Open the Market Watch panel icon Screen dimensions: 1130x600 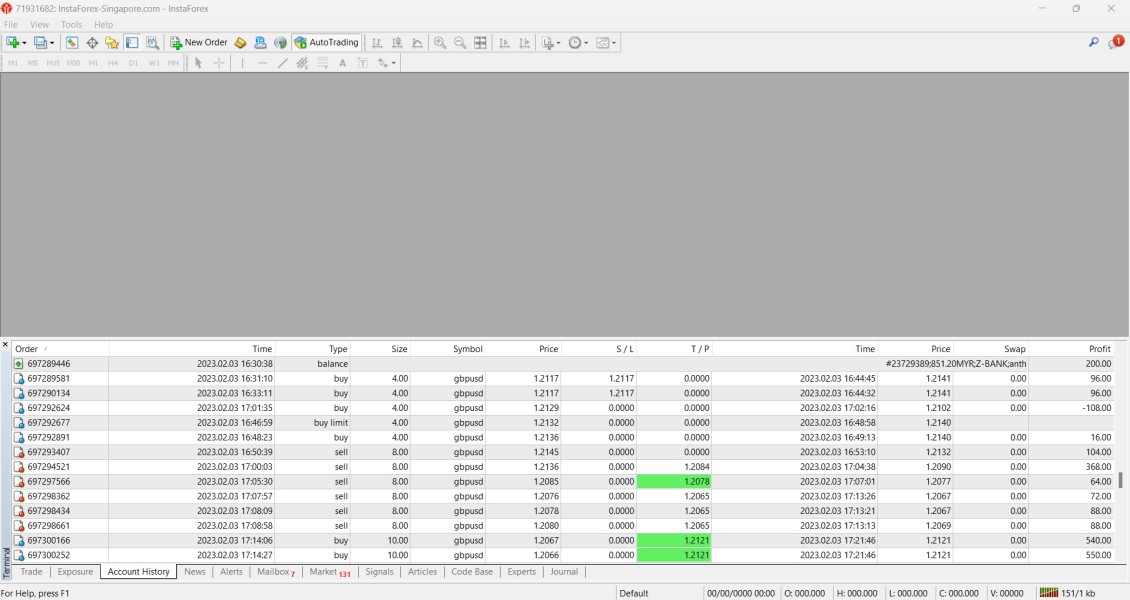point(72,43)
